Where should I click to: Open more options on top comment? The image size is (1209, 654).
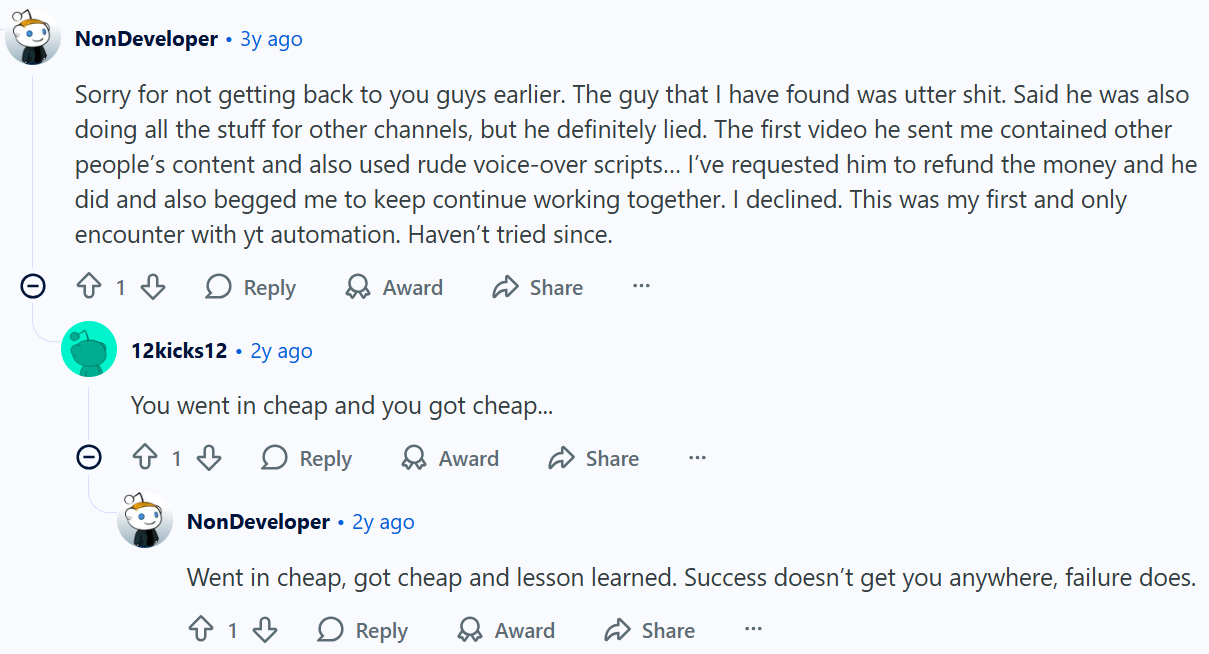click(x=642, y=287)
